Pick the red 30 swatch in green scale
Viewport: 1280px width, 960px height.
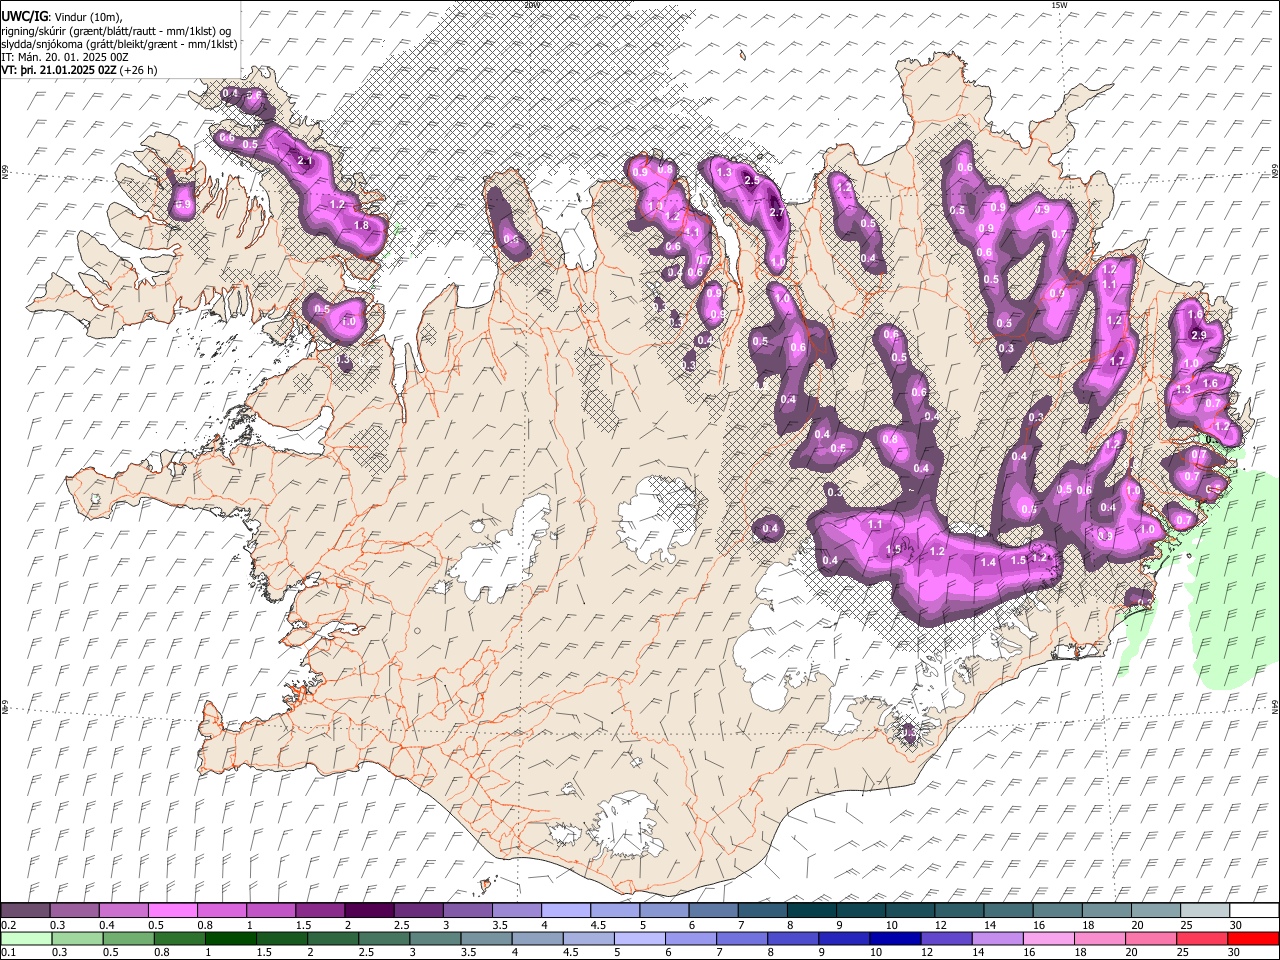(1254, 939)
